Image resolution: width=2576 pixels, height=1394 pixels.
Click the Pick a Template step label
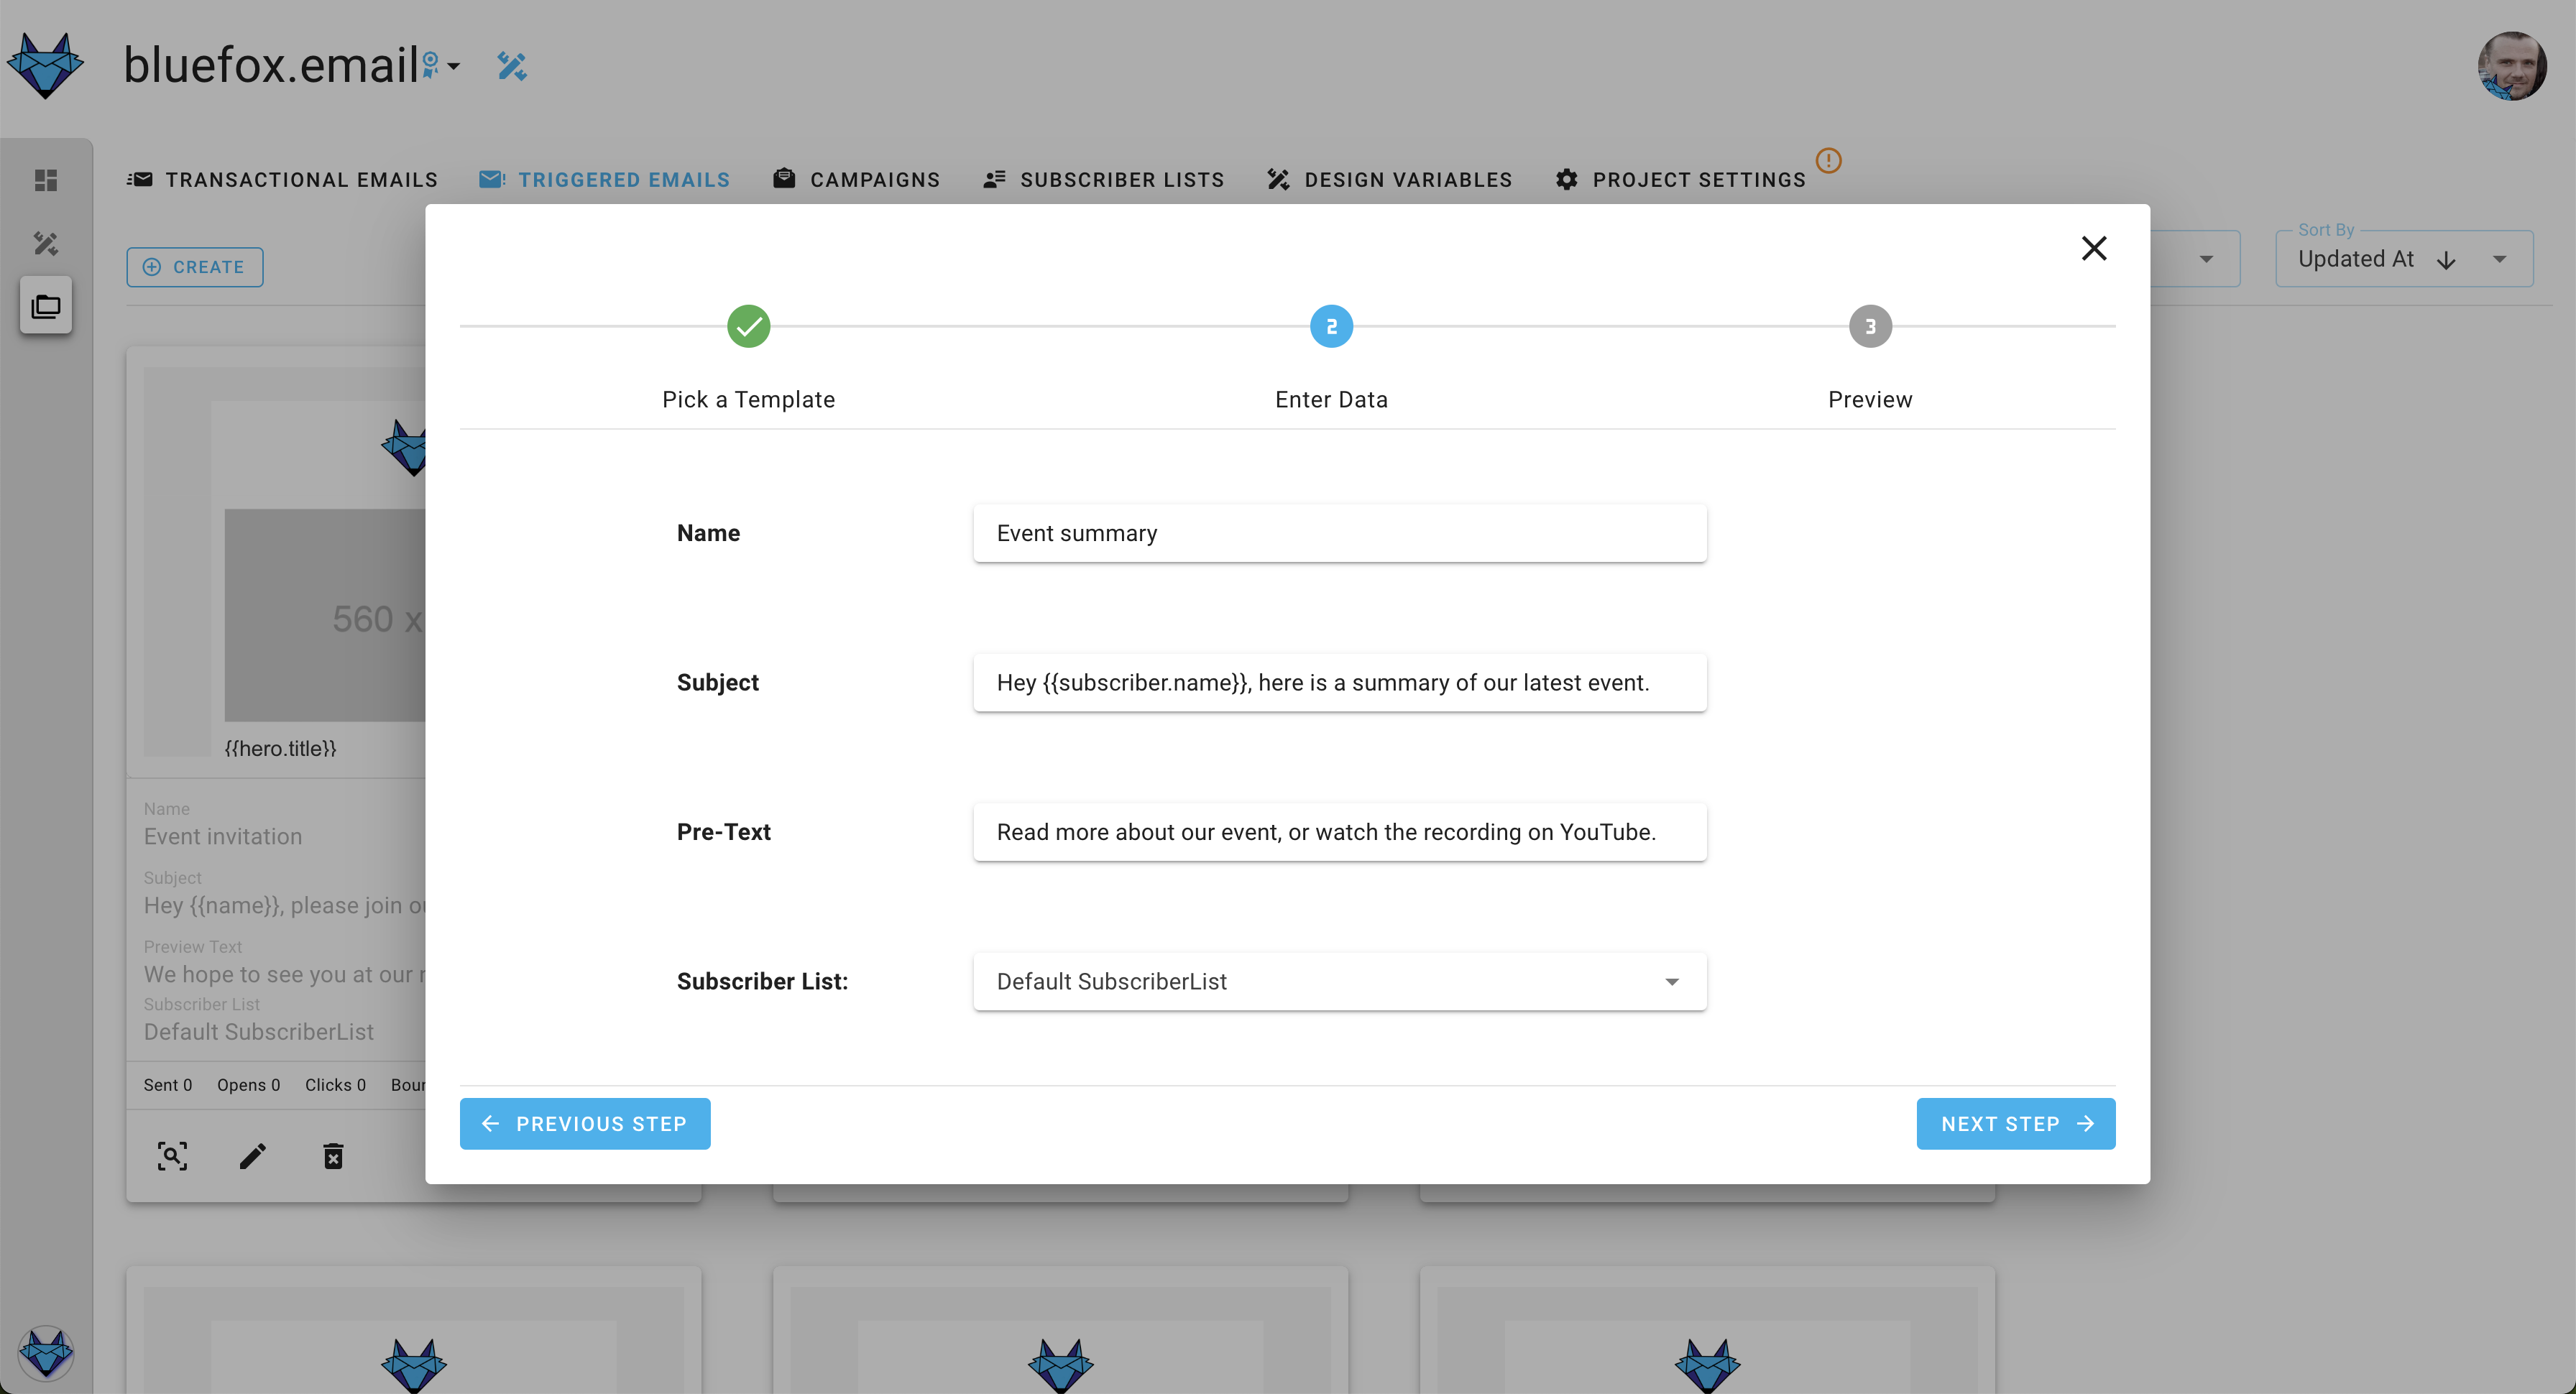click(x=748, y=399)
